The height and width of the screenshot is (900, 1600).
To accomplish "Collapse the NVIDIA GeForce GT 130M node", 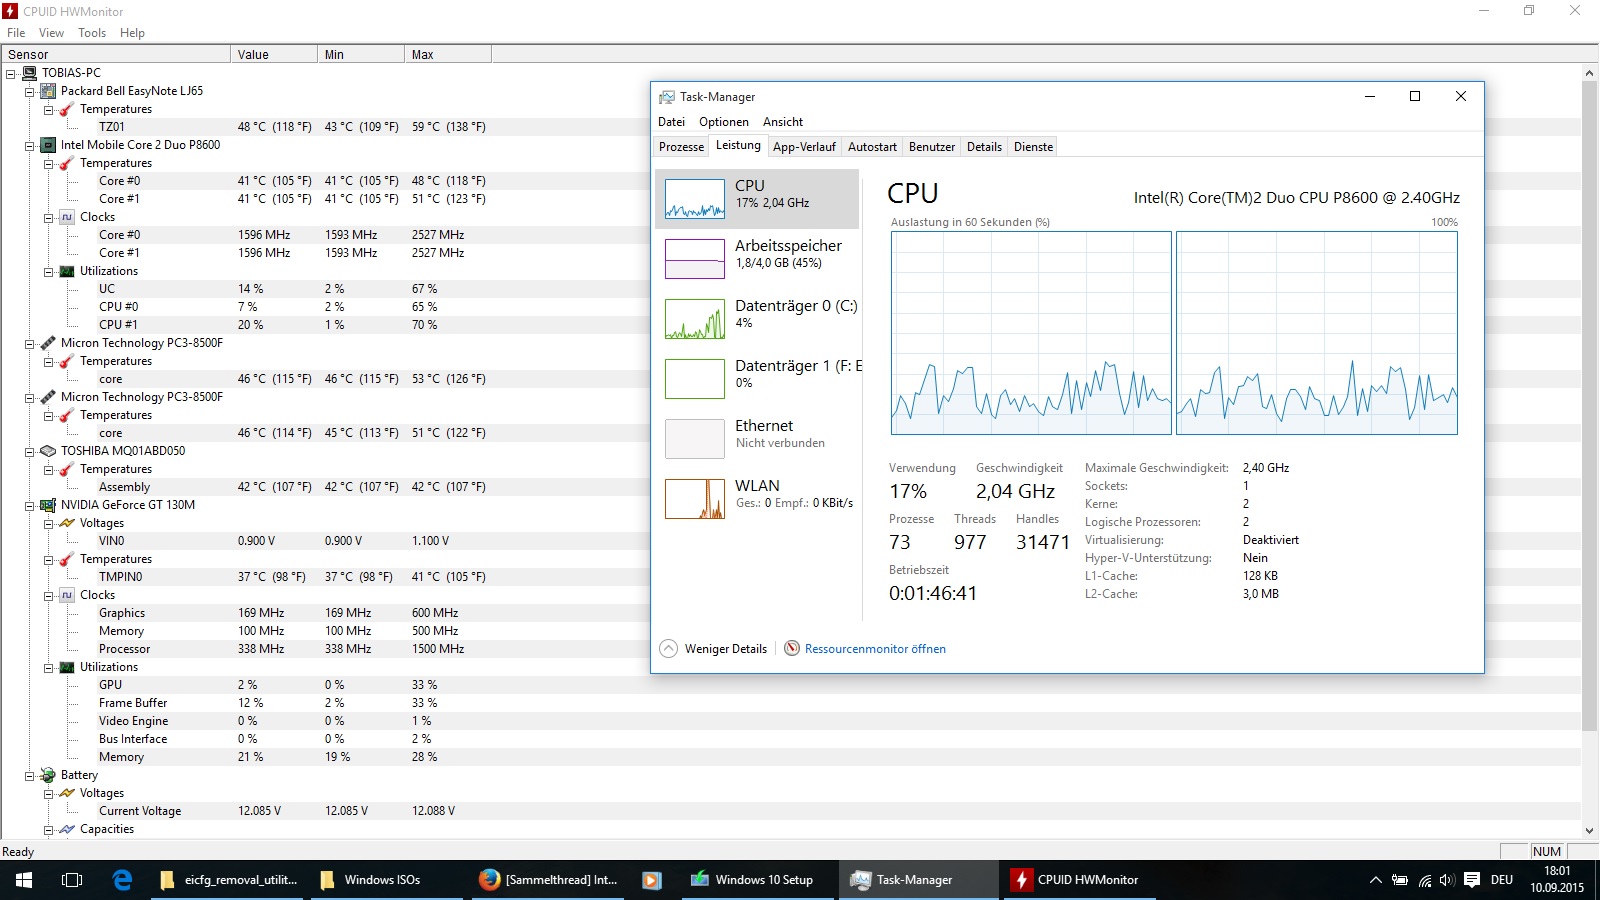I will click(x=29, y=505).
